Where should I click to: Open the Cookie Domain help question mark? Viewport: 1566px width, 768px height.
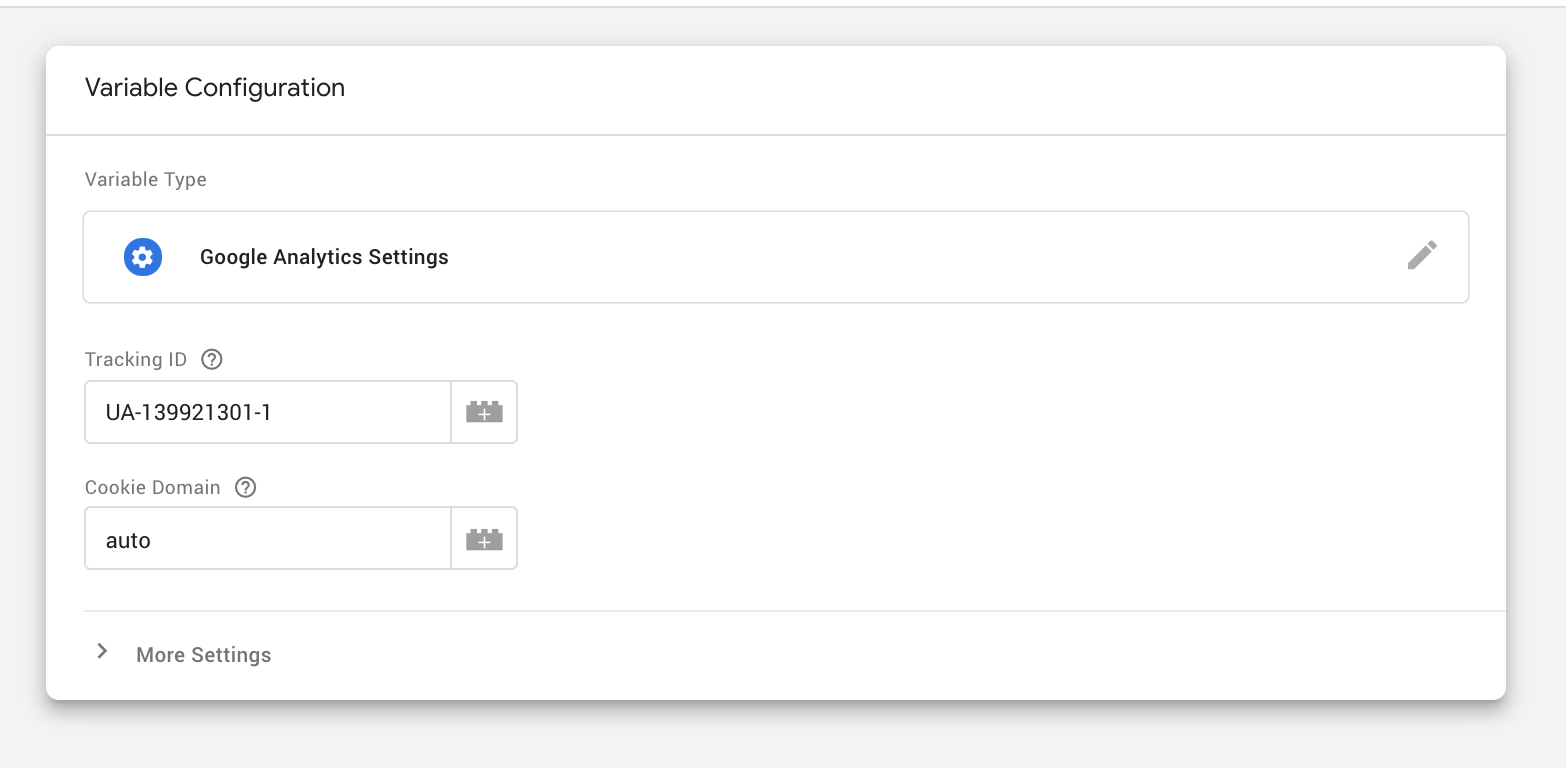click(x=245, y=487)
